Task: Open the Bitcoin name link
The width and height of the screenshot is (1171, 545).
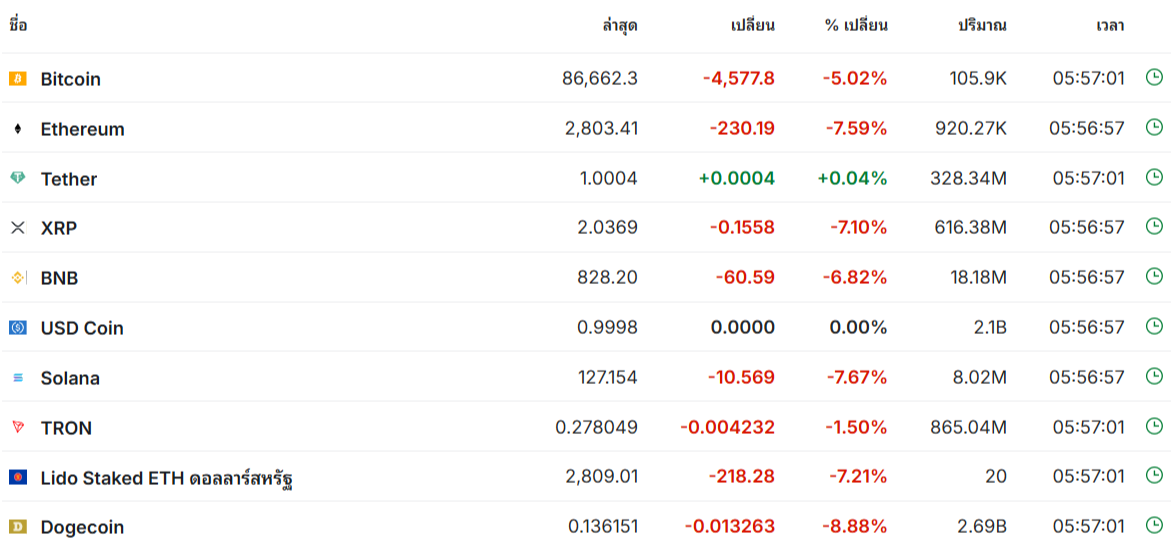Action: [x=70, y=79]
